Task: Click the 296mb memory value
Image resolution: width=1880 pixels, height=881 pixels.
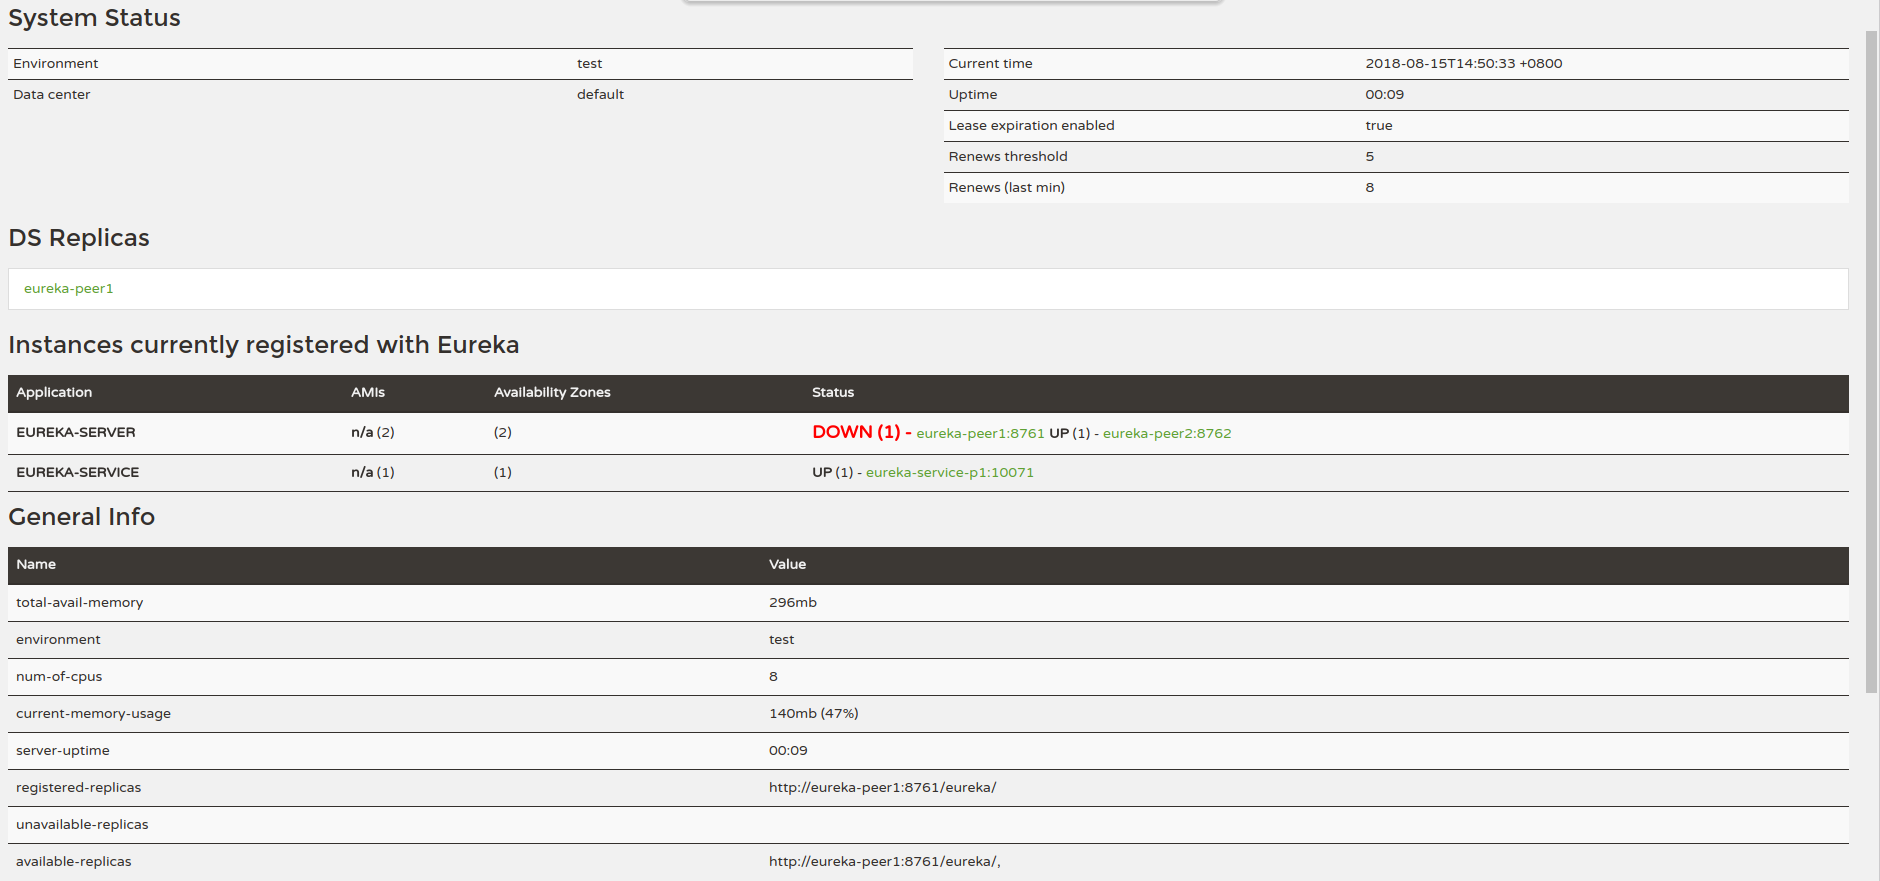Action: 793,602
